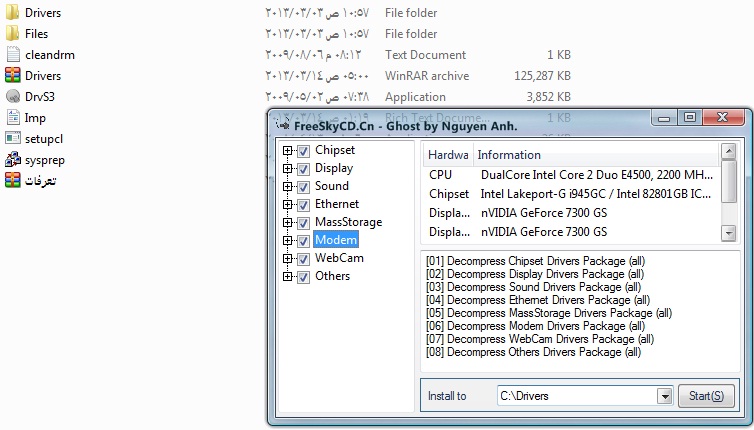This screenshot has height=430, width=754.
Task: Toggle the Ethernet checkbox
Action: (303, 205)
